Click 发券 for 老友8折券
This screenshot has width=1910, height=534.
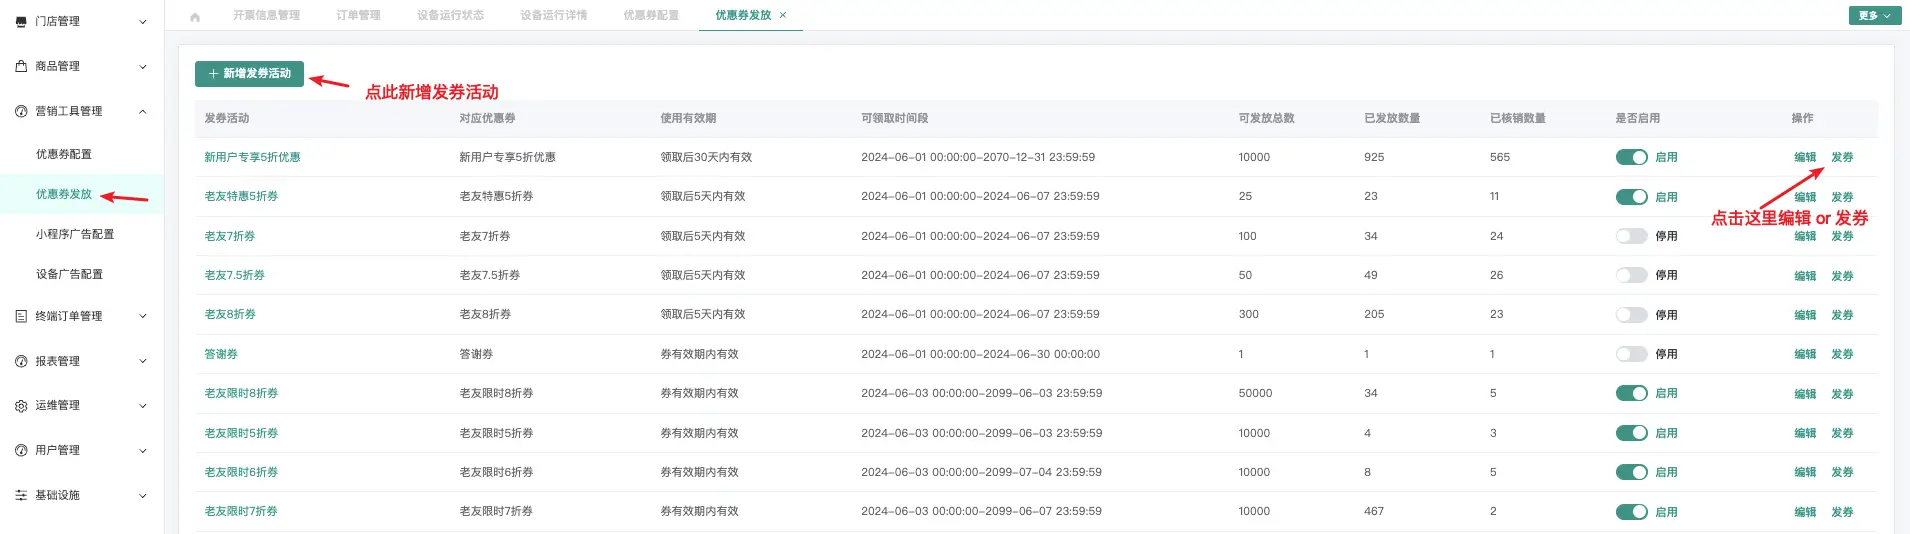1842,315
